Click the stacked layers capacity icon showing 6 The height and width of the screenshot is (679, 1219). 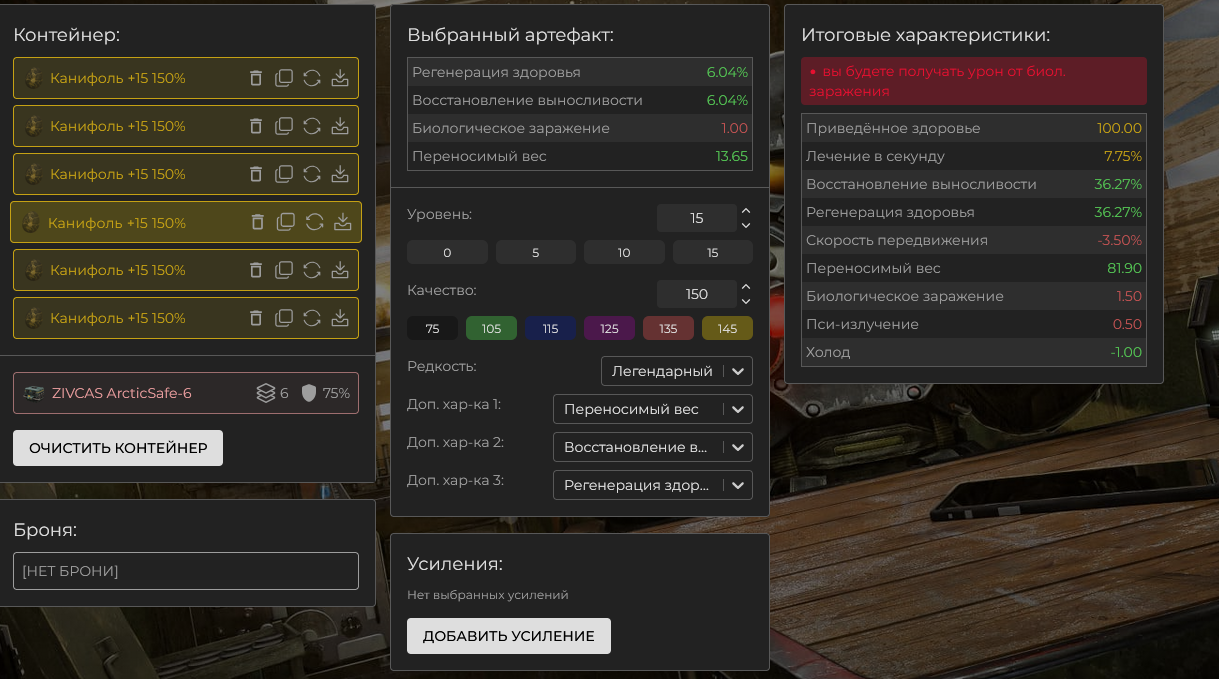tap(265, 393)
